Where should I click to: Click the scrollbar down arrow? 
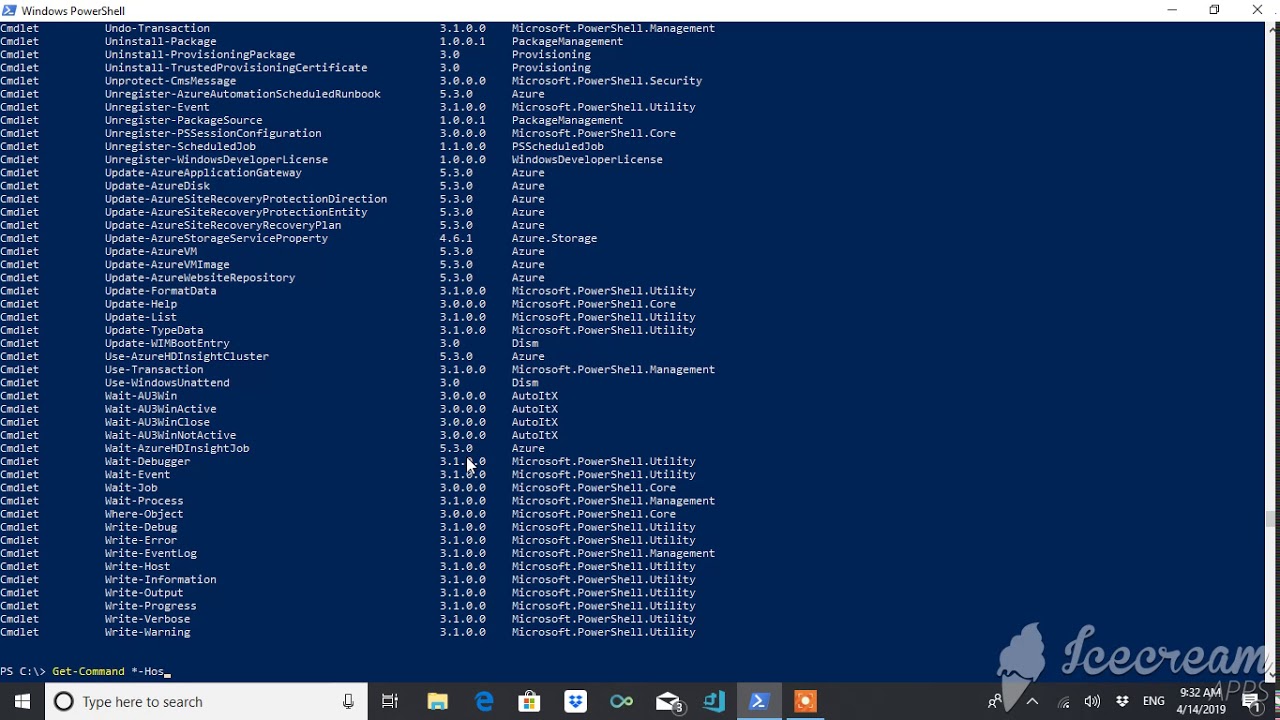1272,676
